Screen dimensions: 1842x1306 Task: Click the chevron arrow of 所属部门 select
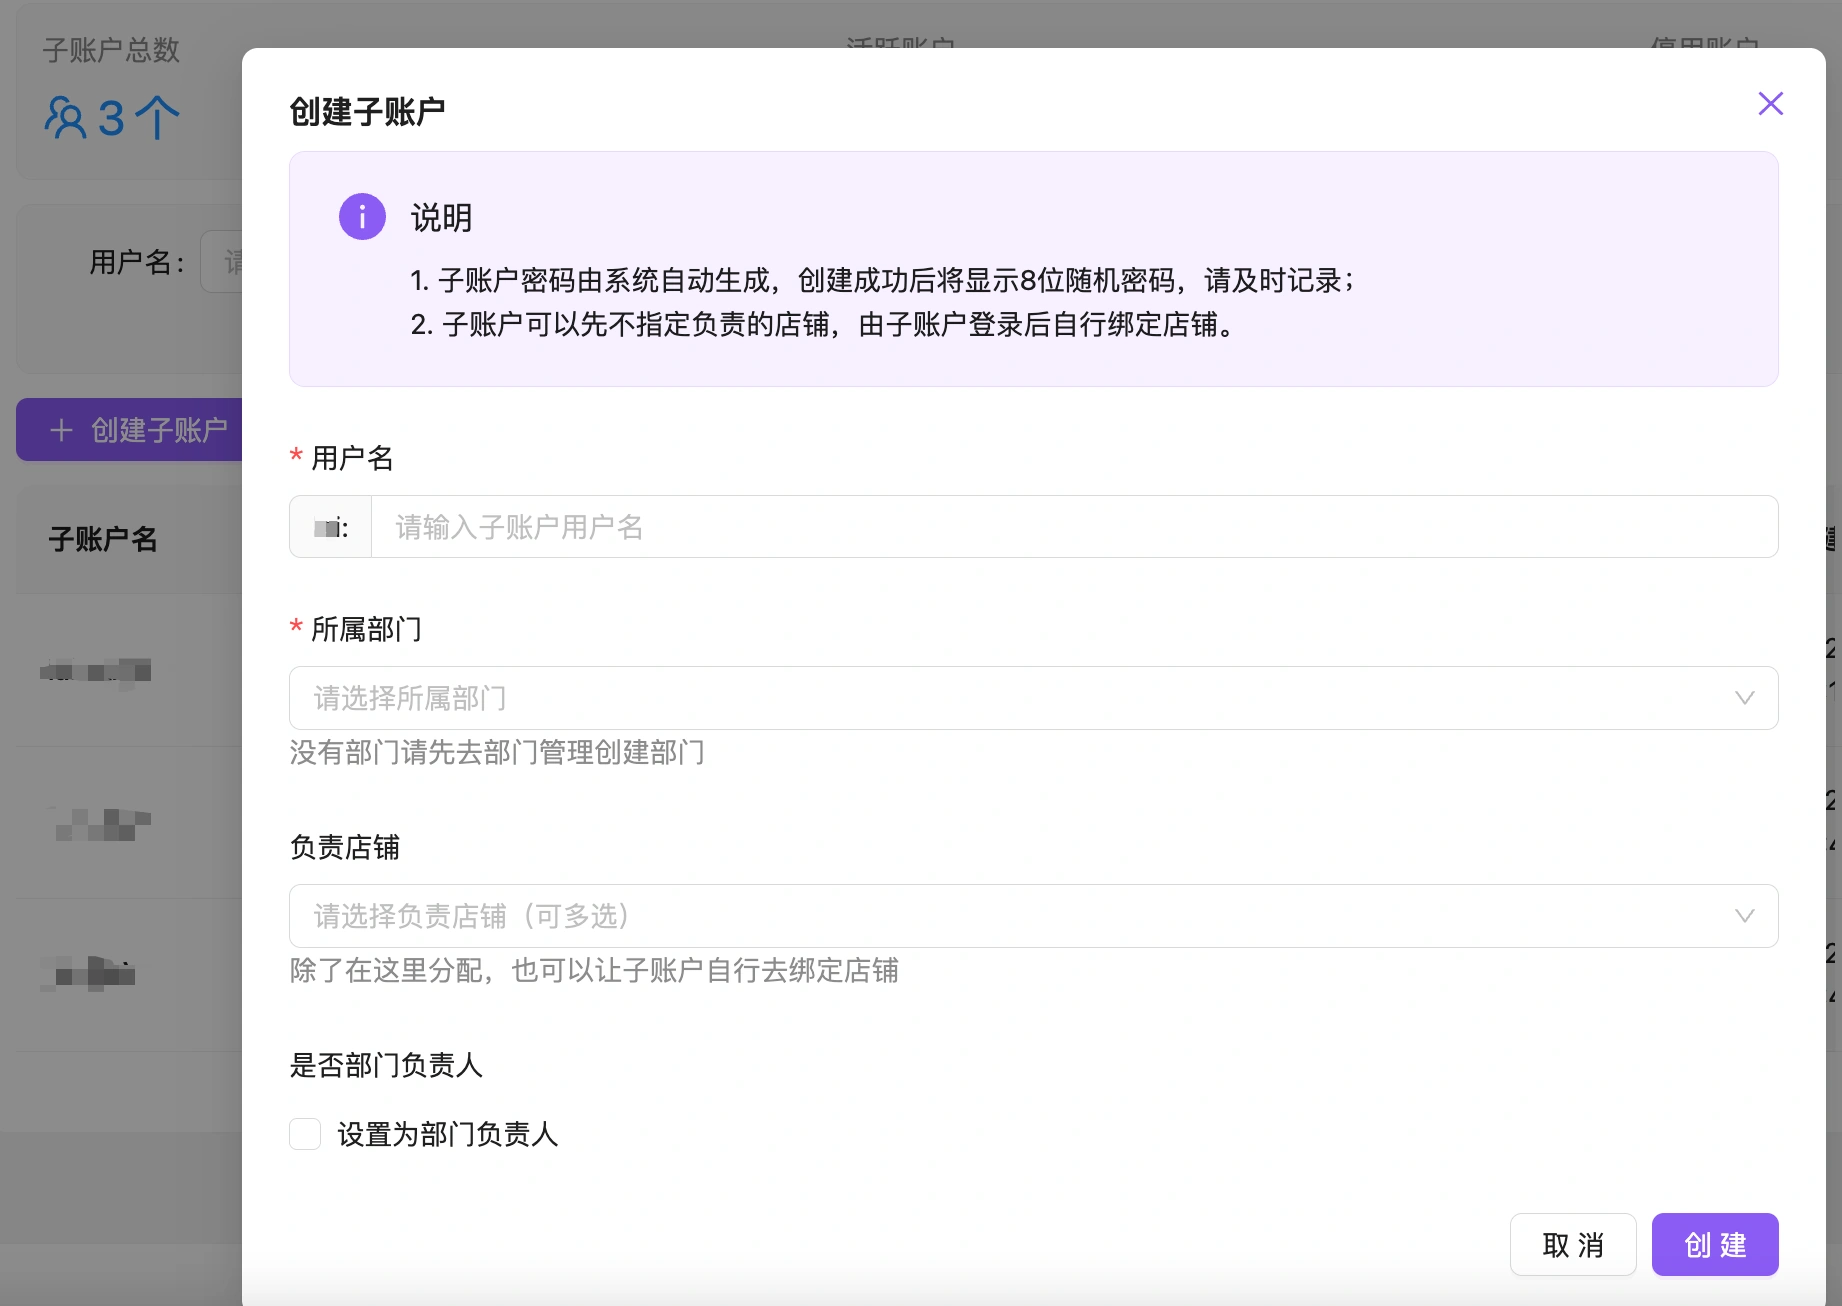[1744, 698]
